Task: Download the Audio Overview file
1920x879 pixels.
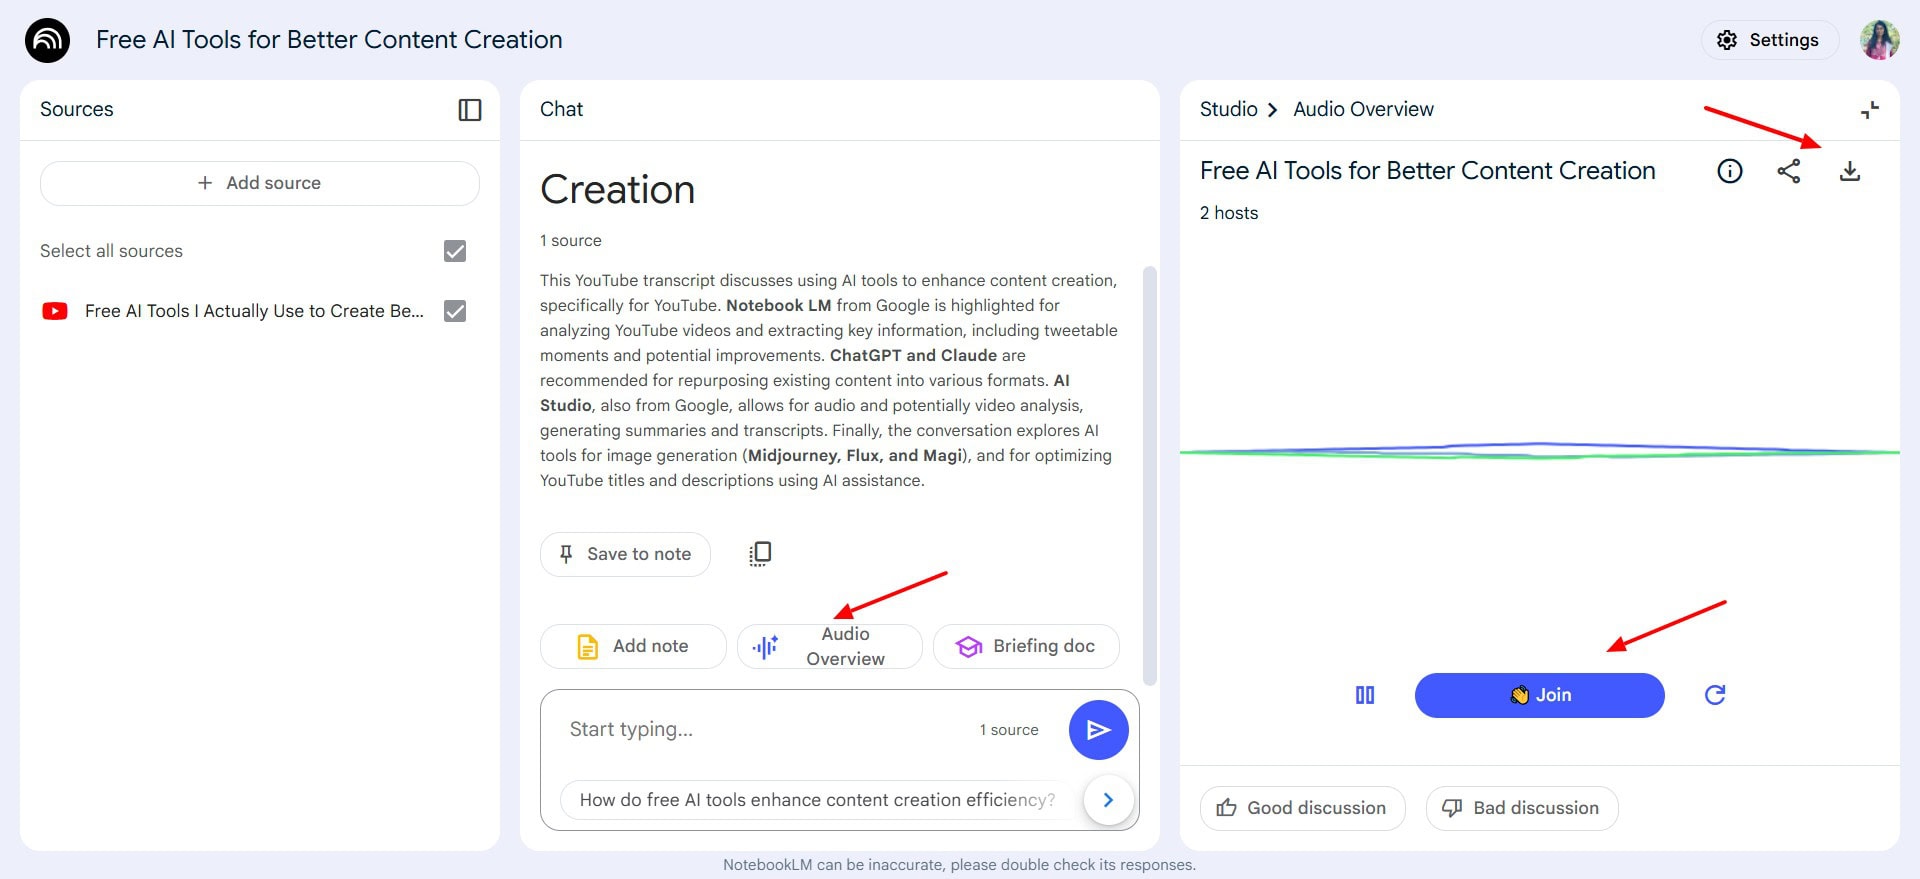Action: pos(1849,172)
